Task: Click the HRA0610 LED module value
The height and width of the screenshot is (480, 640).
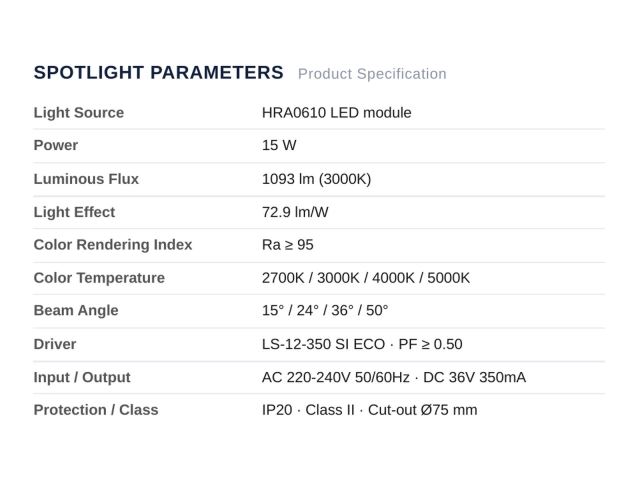Action: [336, 113]
